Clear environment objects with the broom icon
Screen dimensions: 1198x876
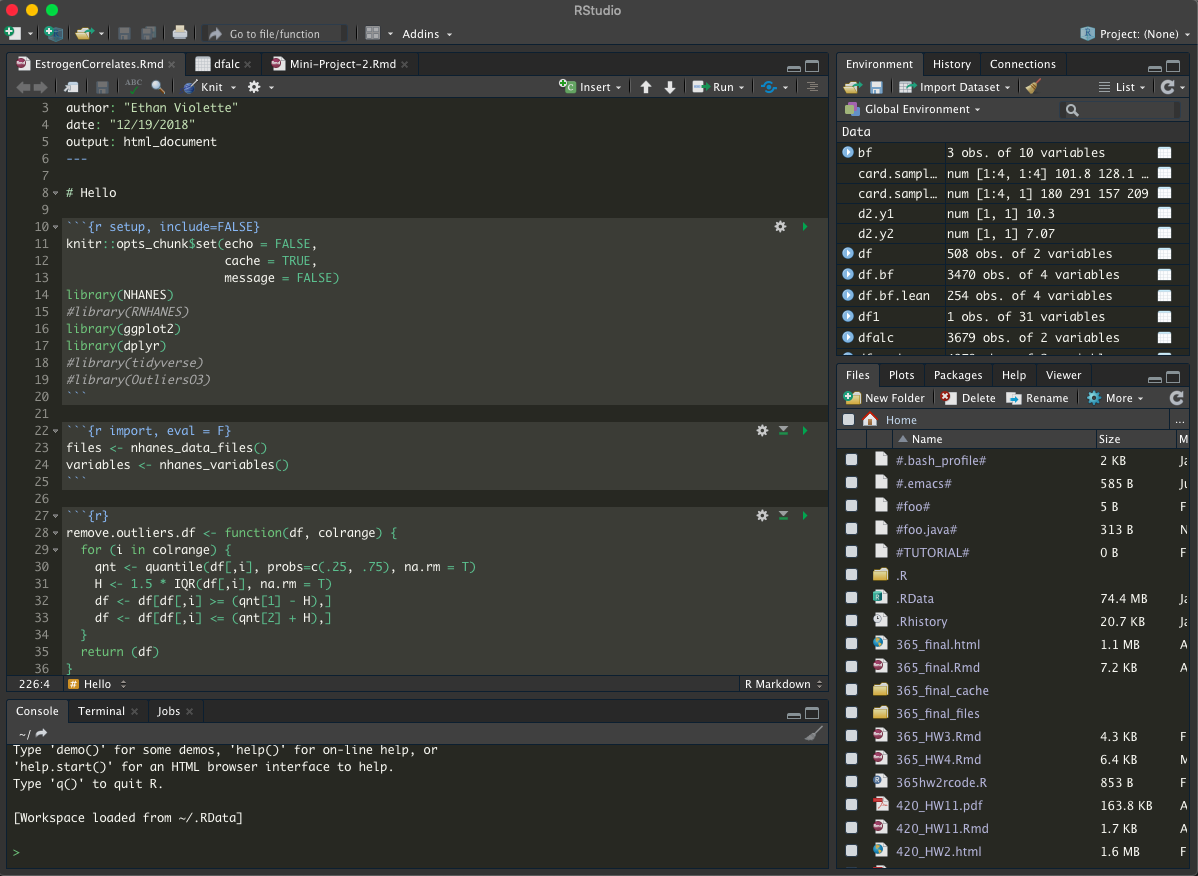coord(1034,86)
